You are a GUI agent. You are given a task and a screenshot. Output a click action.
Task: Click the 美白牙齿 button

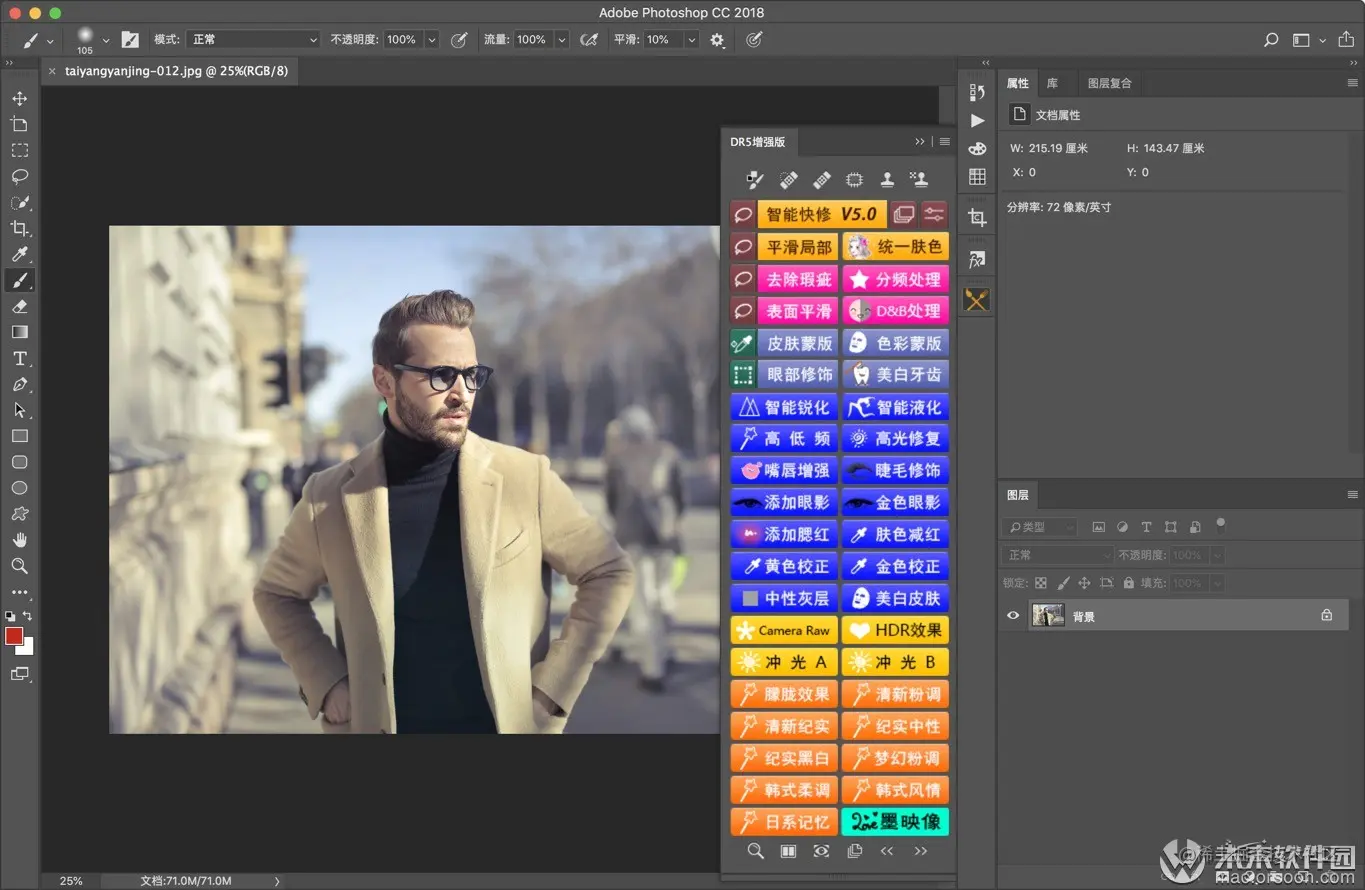click(895, 375)
